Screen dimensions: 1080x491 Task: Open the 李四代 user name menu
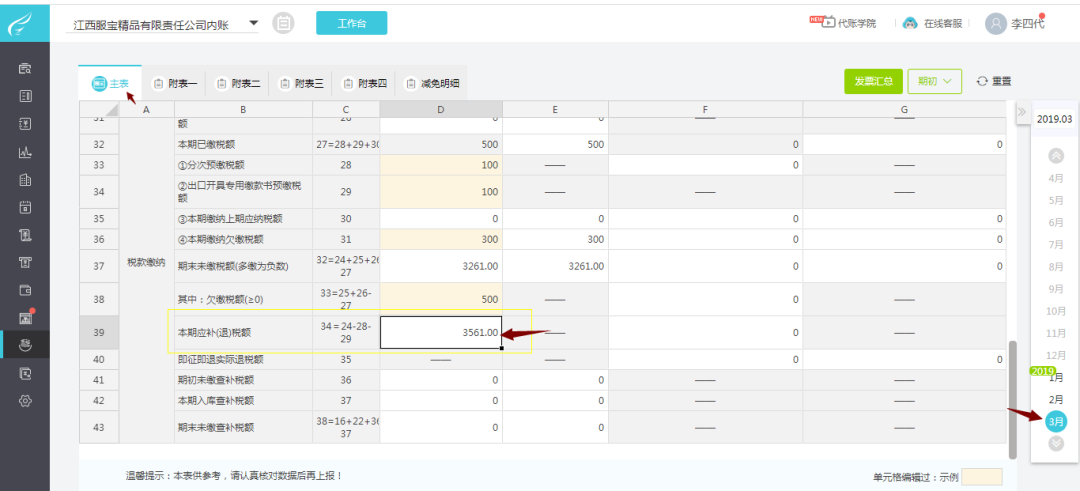[1027, 23]
